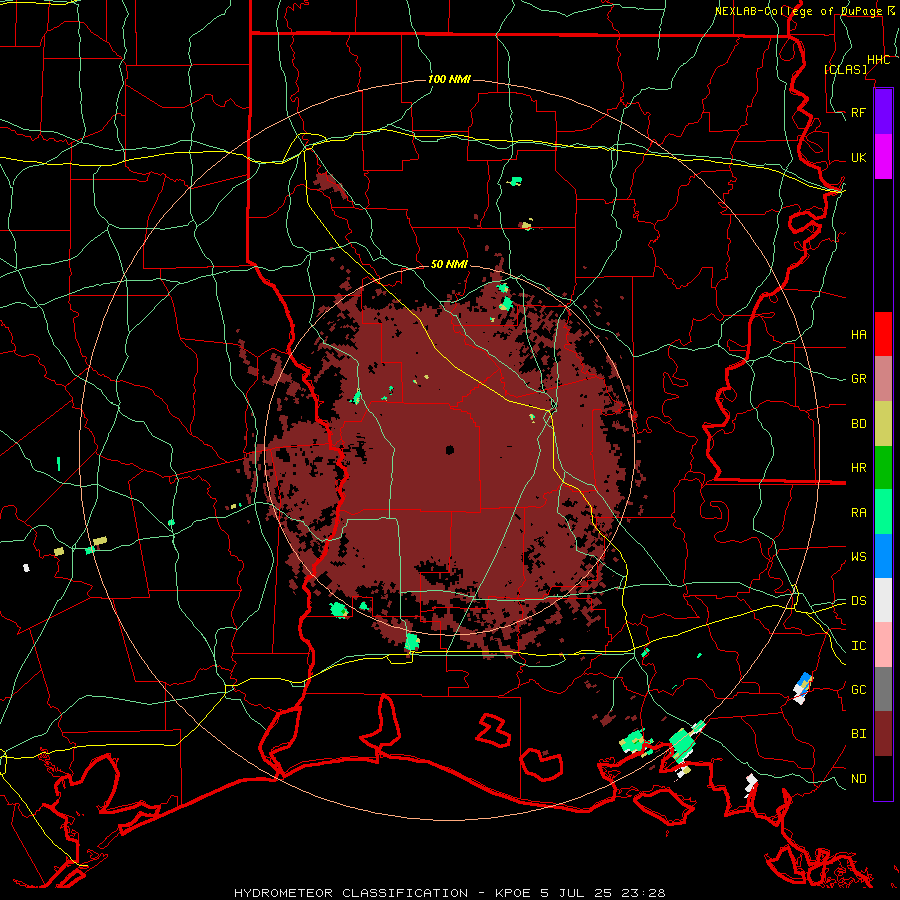Click the 'HYDROMETEOR CLASSIFICATION' title text
This screenshot has height=900, width=900.
coord(351,893)
